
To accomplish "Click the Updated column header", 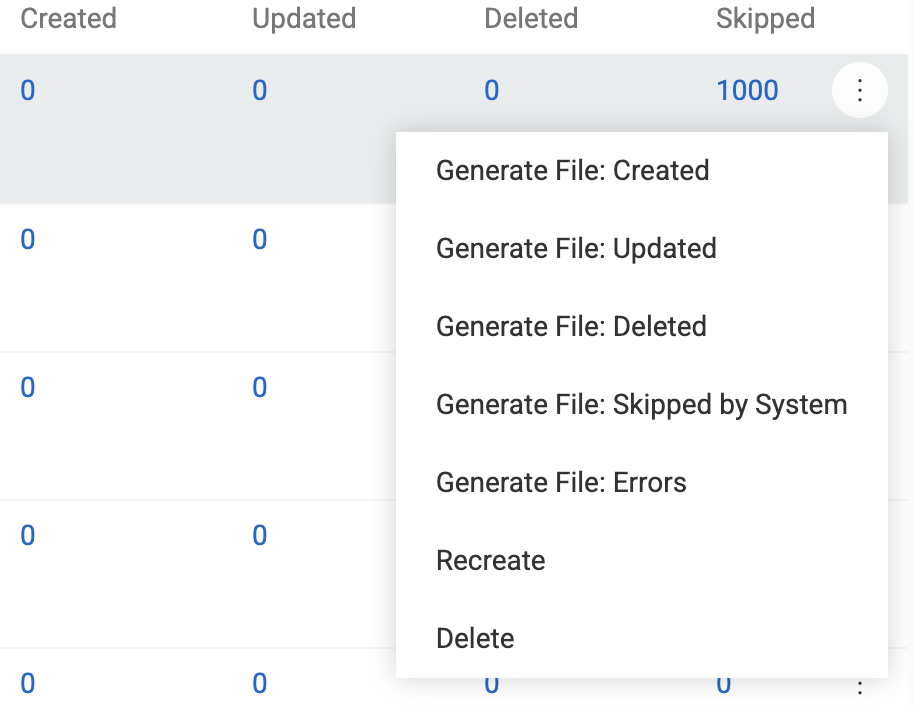I will [304, 18].
